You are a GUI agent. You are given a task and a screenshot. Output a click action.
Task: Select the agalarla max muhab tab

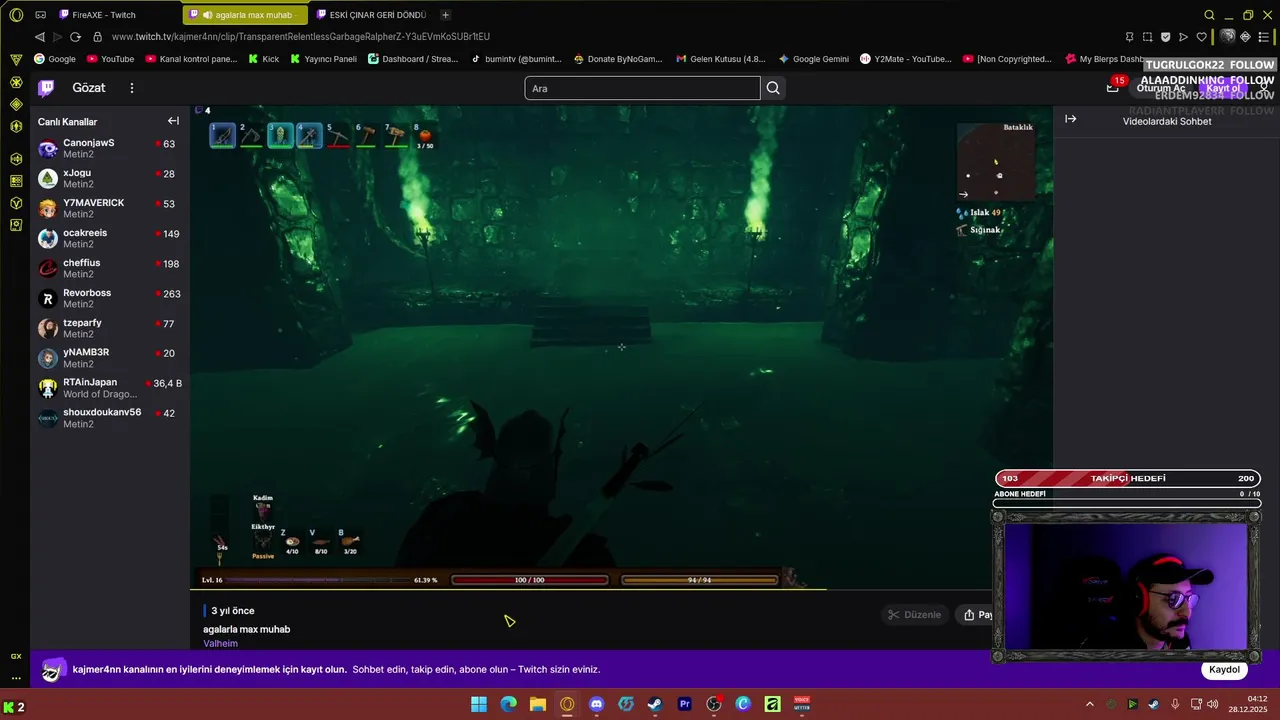click(246, 15)
